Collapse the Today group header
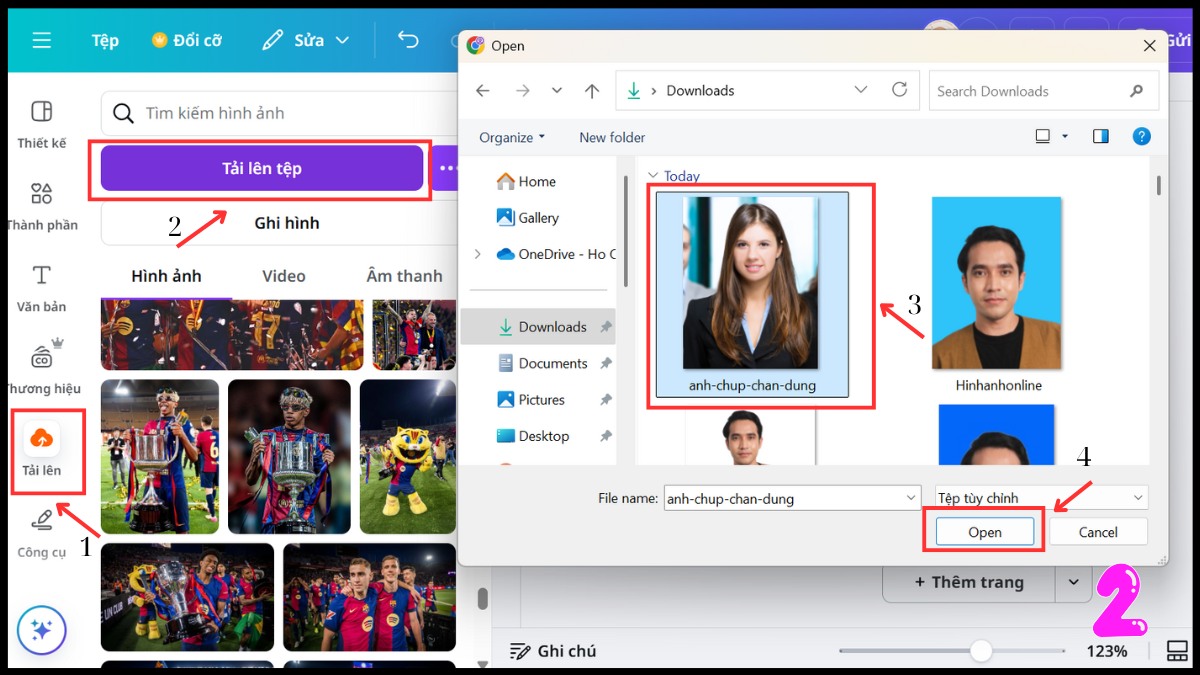 click(x=654, y=176)
